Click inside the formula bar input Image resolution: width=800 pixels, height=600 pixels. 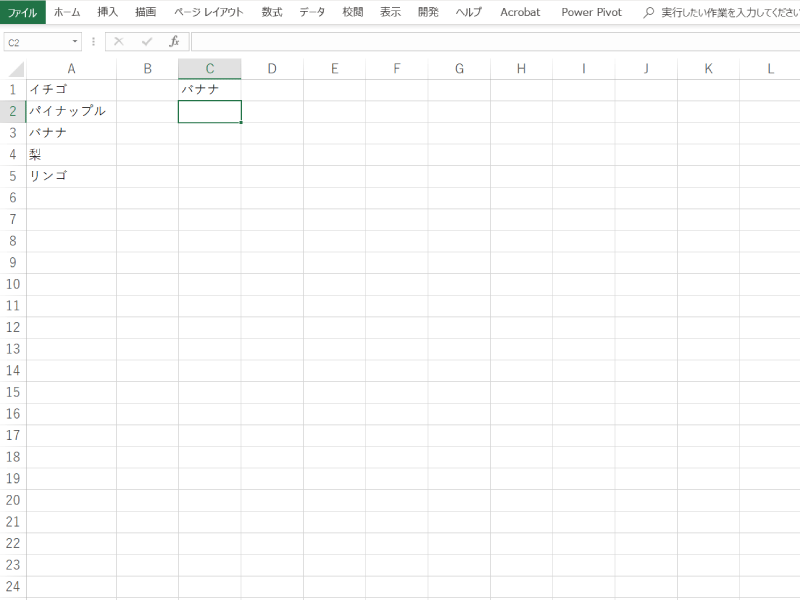(490, 42)
